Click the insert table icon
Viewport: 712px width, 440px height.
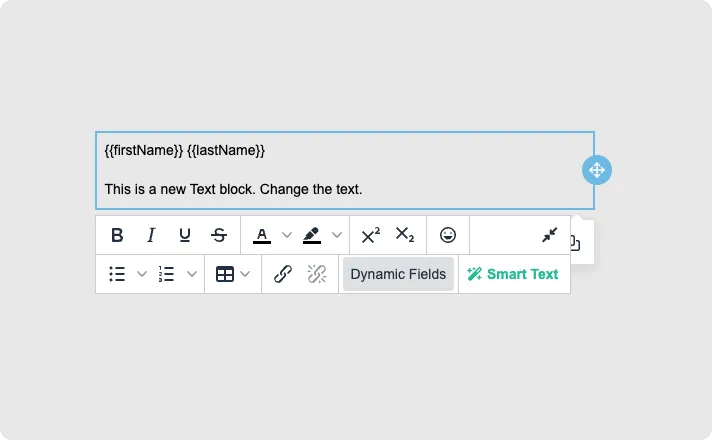tap(225, 274)
